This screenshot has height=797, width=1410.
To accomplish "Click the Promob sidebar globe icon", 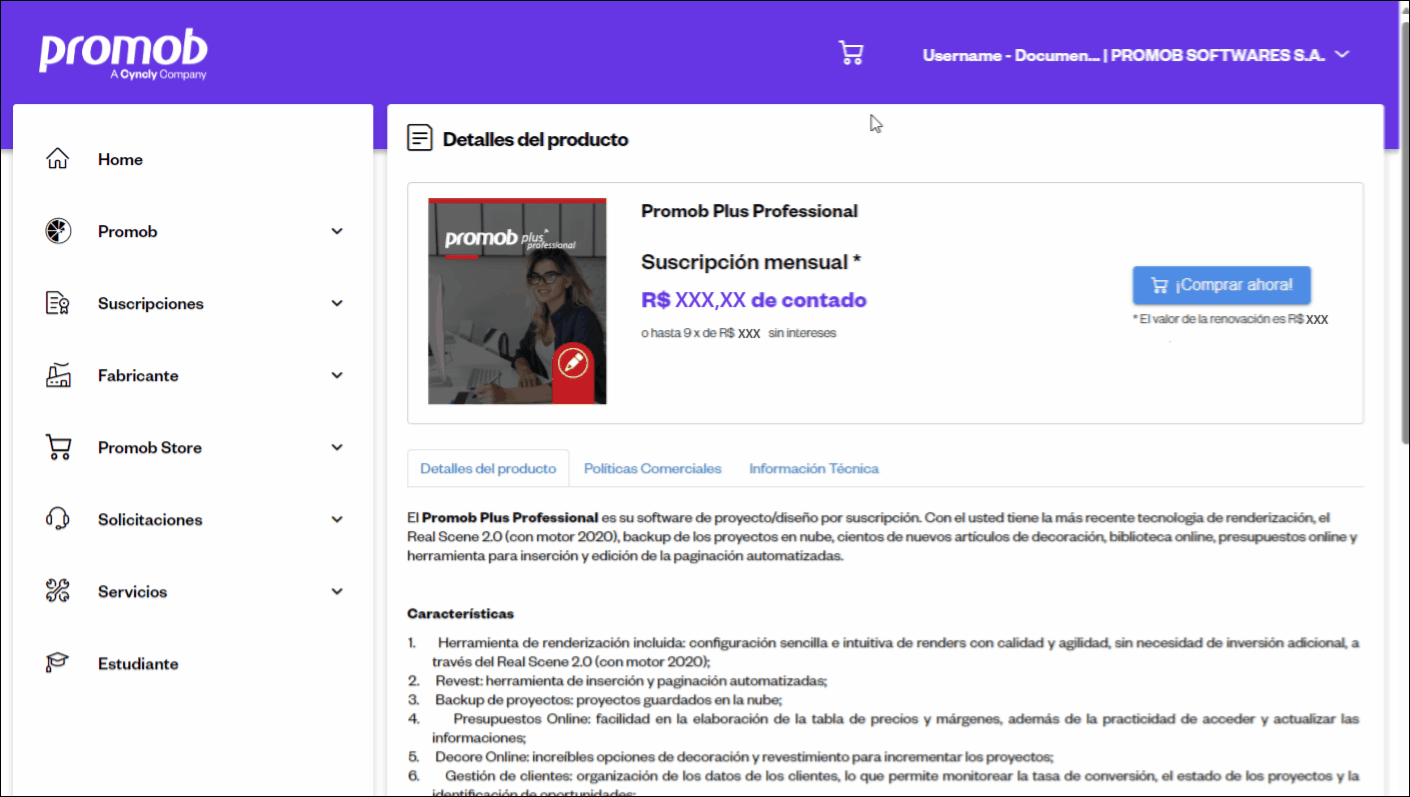I will (58, 231).
